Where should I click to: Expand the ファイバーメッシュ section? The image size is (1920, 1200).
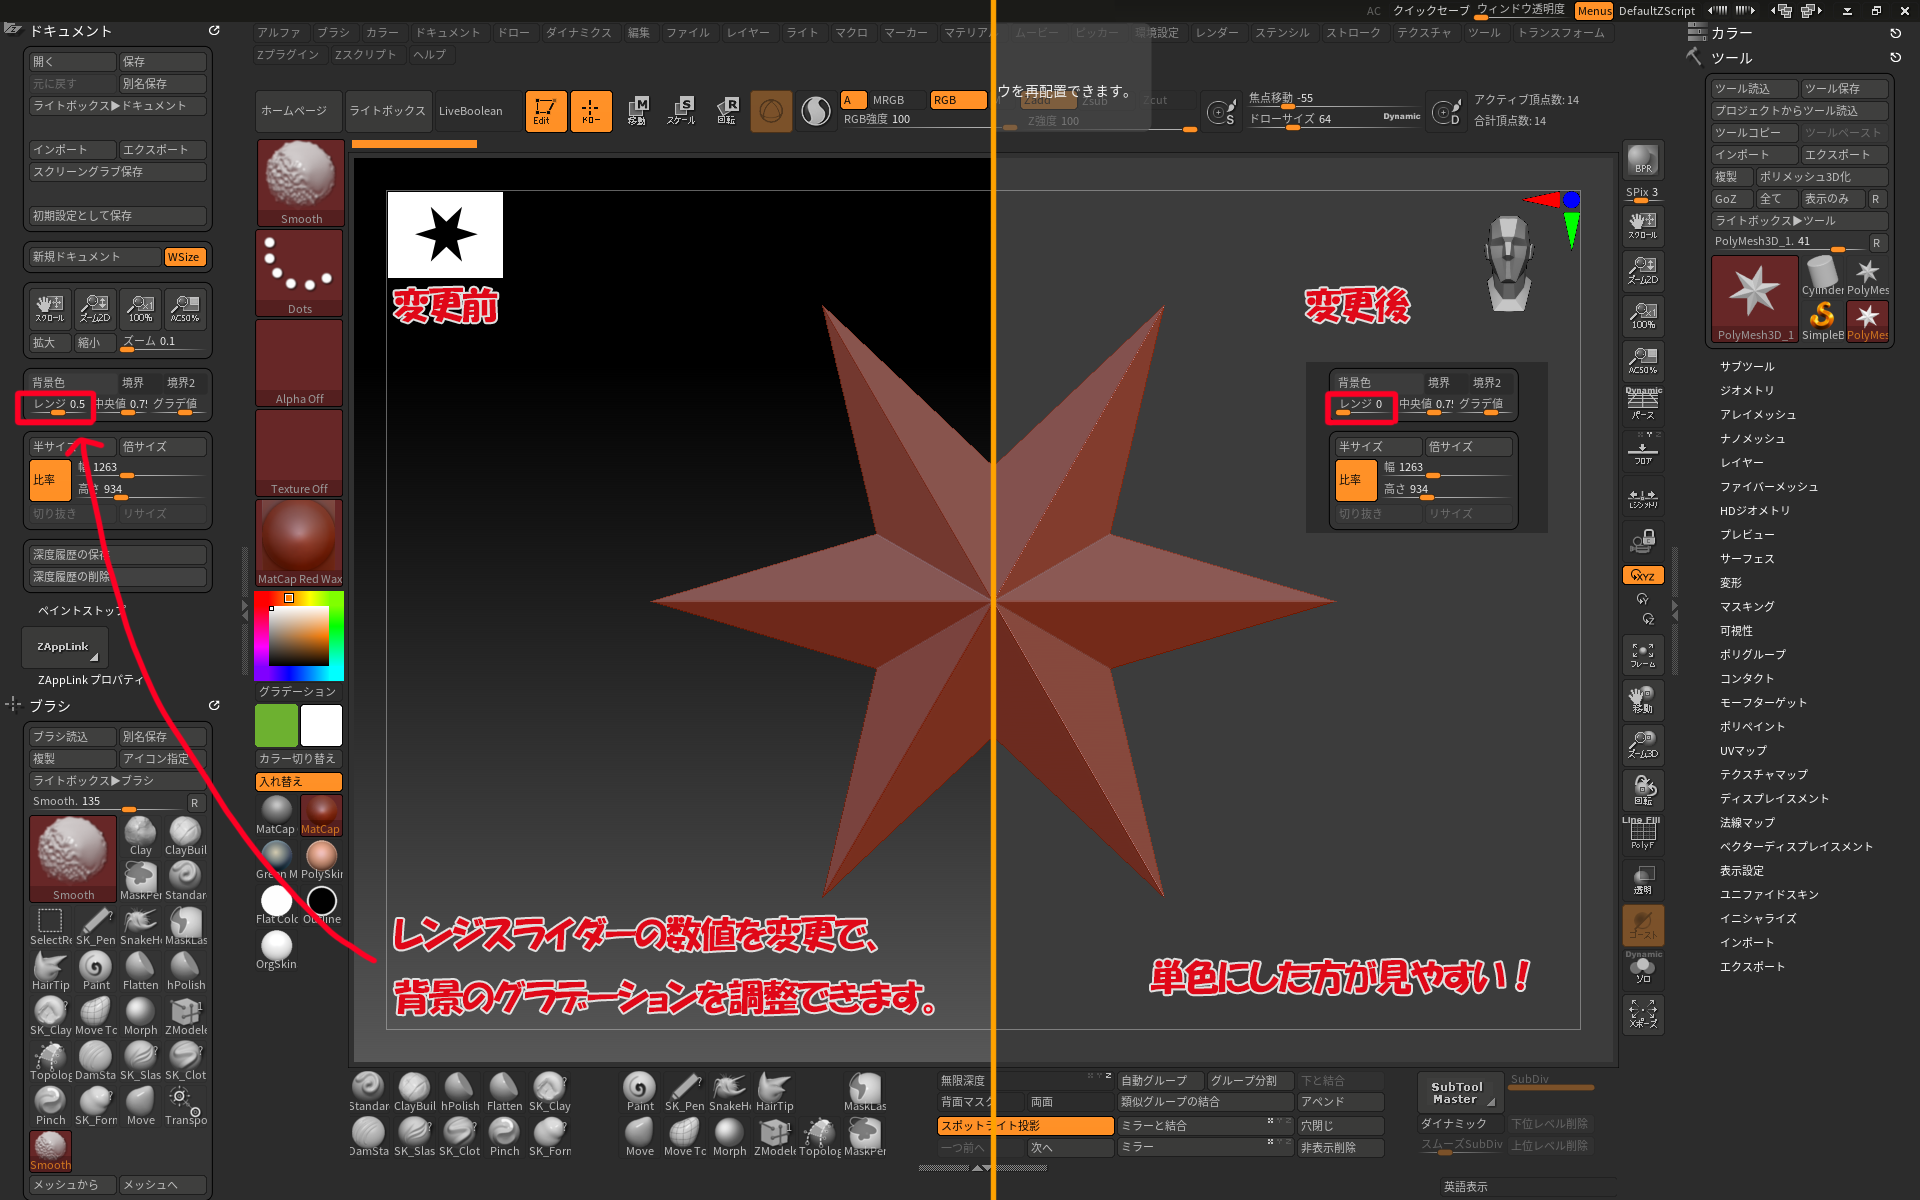(1769, 487)
